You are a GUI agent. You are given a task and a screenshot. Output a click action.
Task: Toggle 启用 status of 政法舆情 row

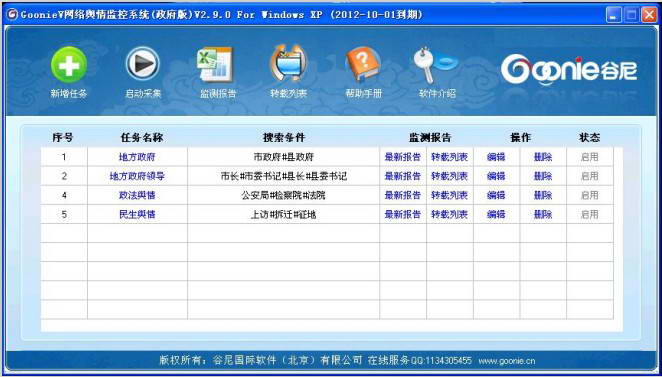589,195
